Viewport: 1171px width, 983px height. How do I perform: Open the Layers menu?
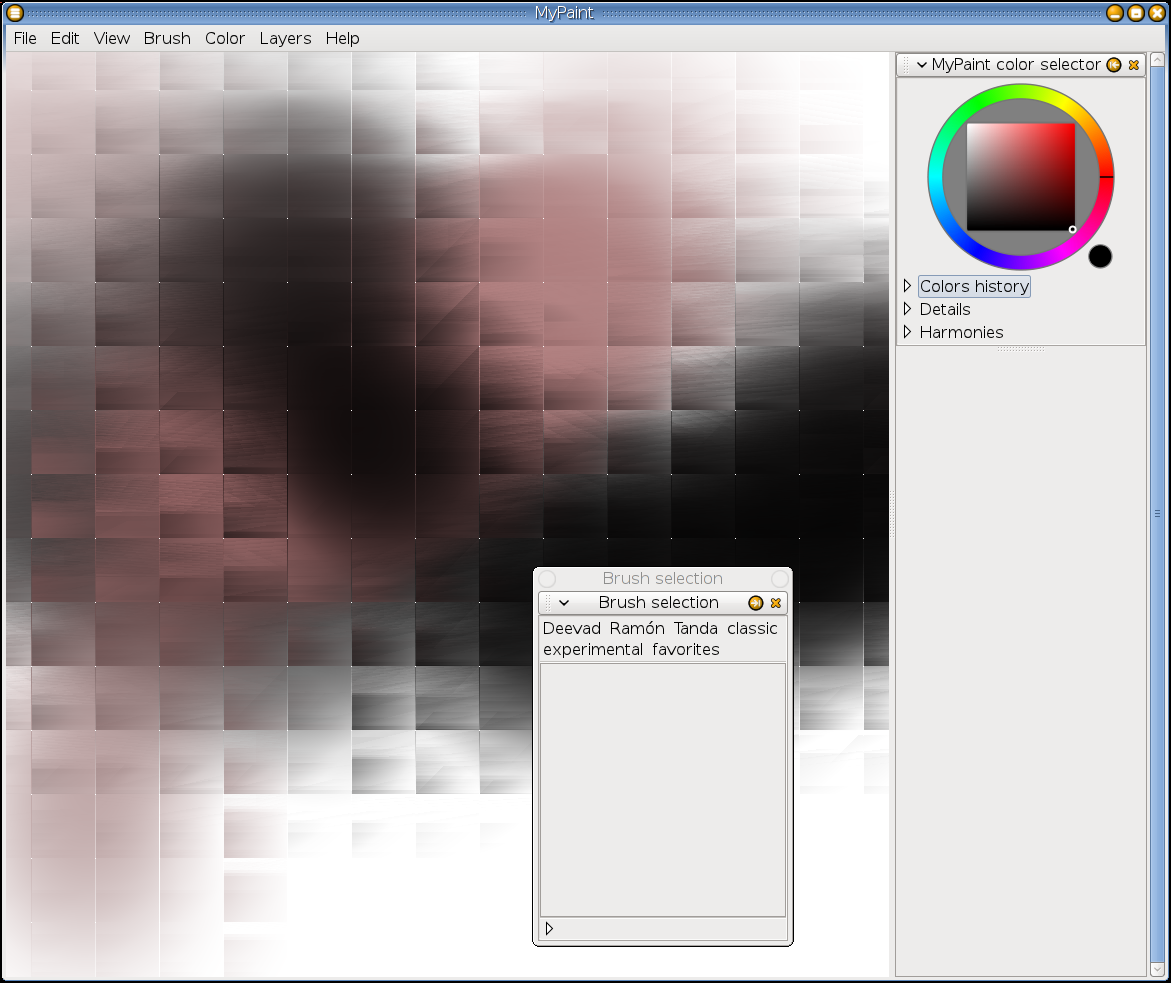tap(285, 38)
